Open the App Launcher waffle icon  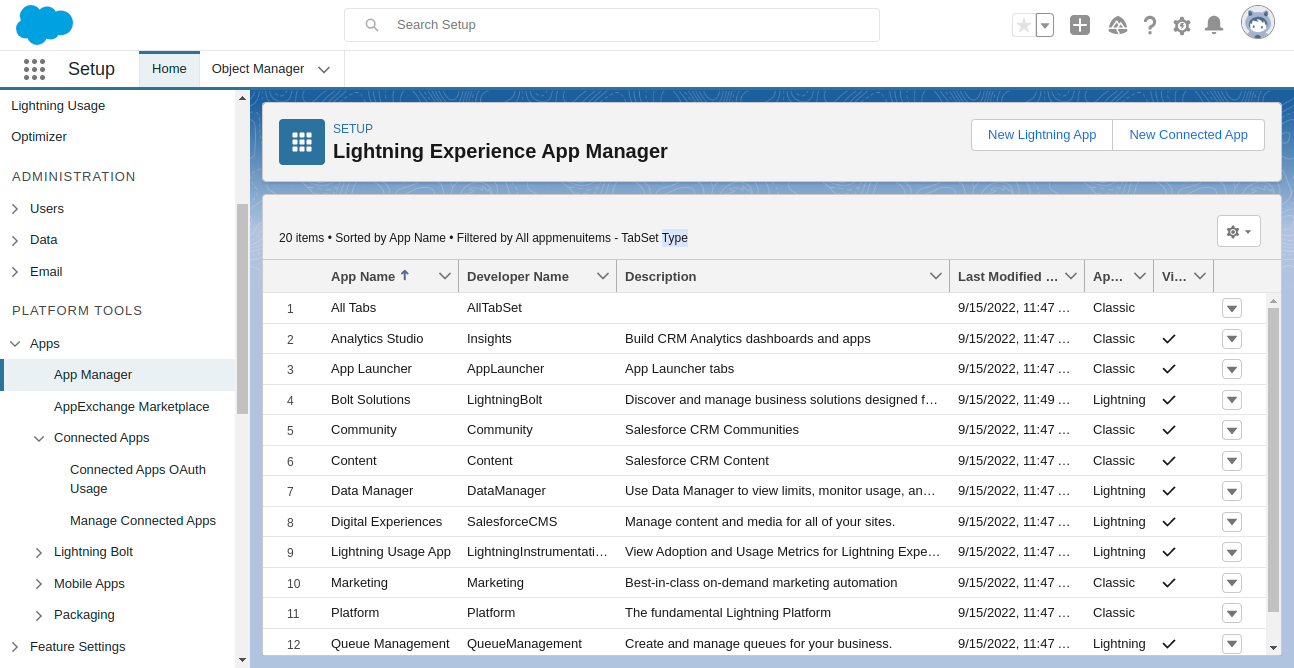coord(34,69)
